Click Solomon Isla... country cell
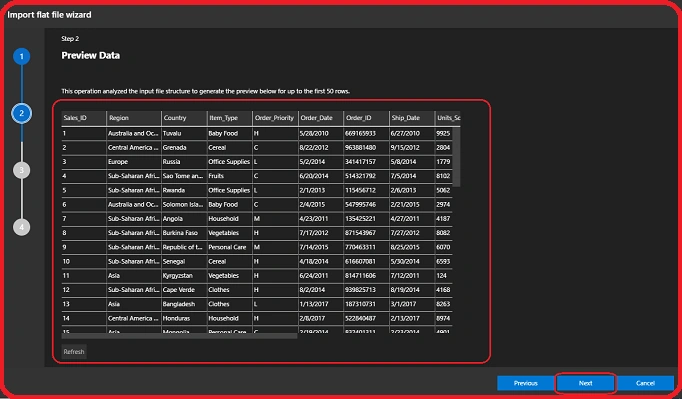The width and height of the screenshot is (682, 399). coord(184,205)
